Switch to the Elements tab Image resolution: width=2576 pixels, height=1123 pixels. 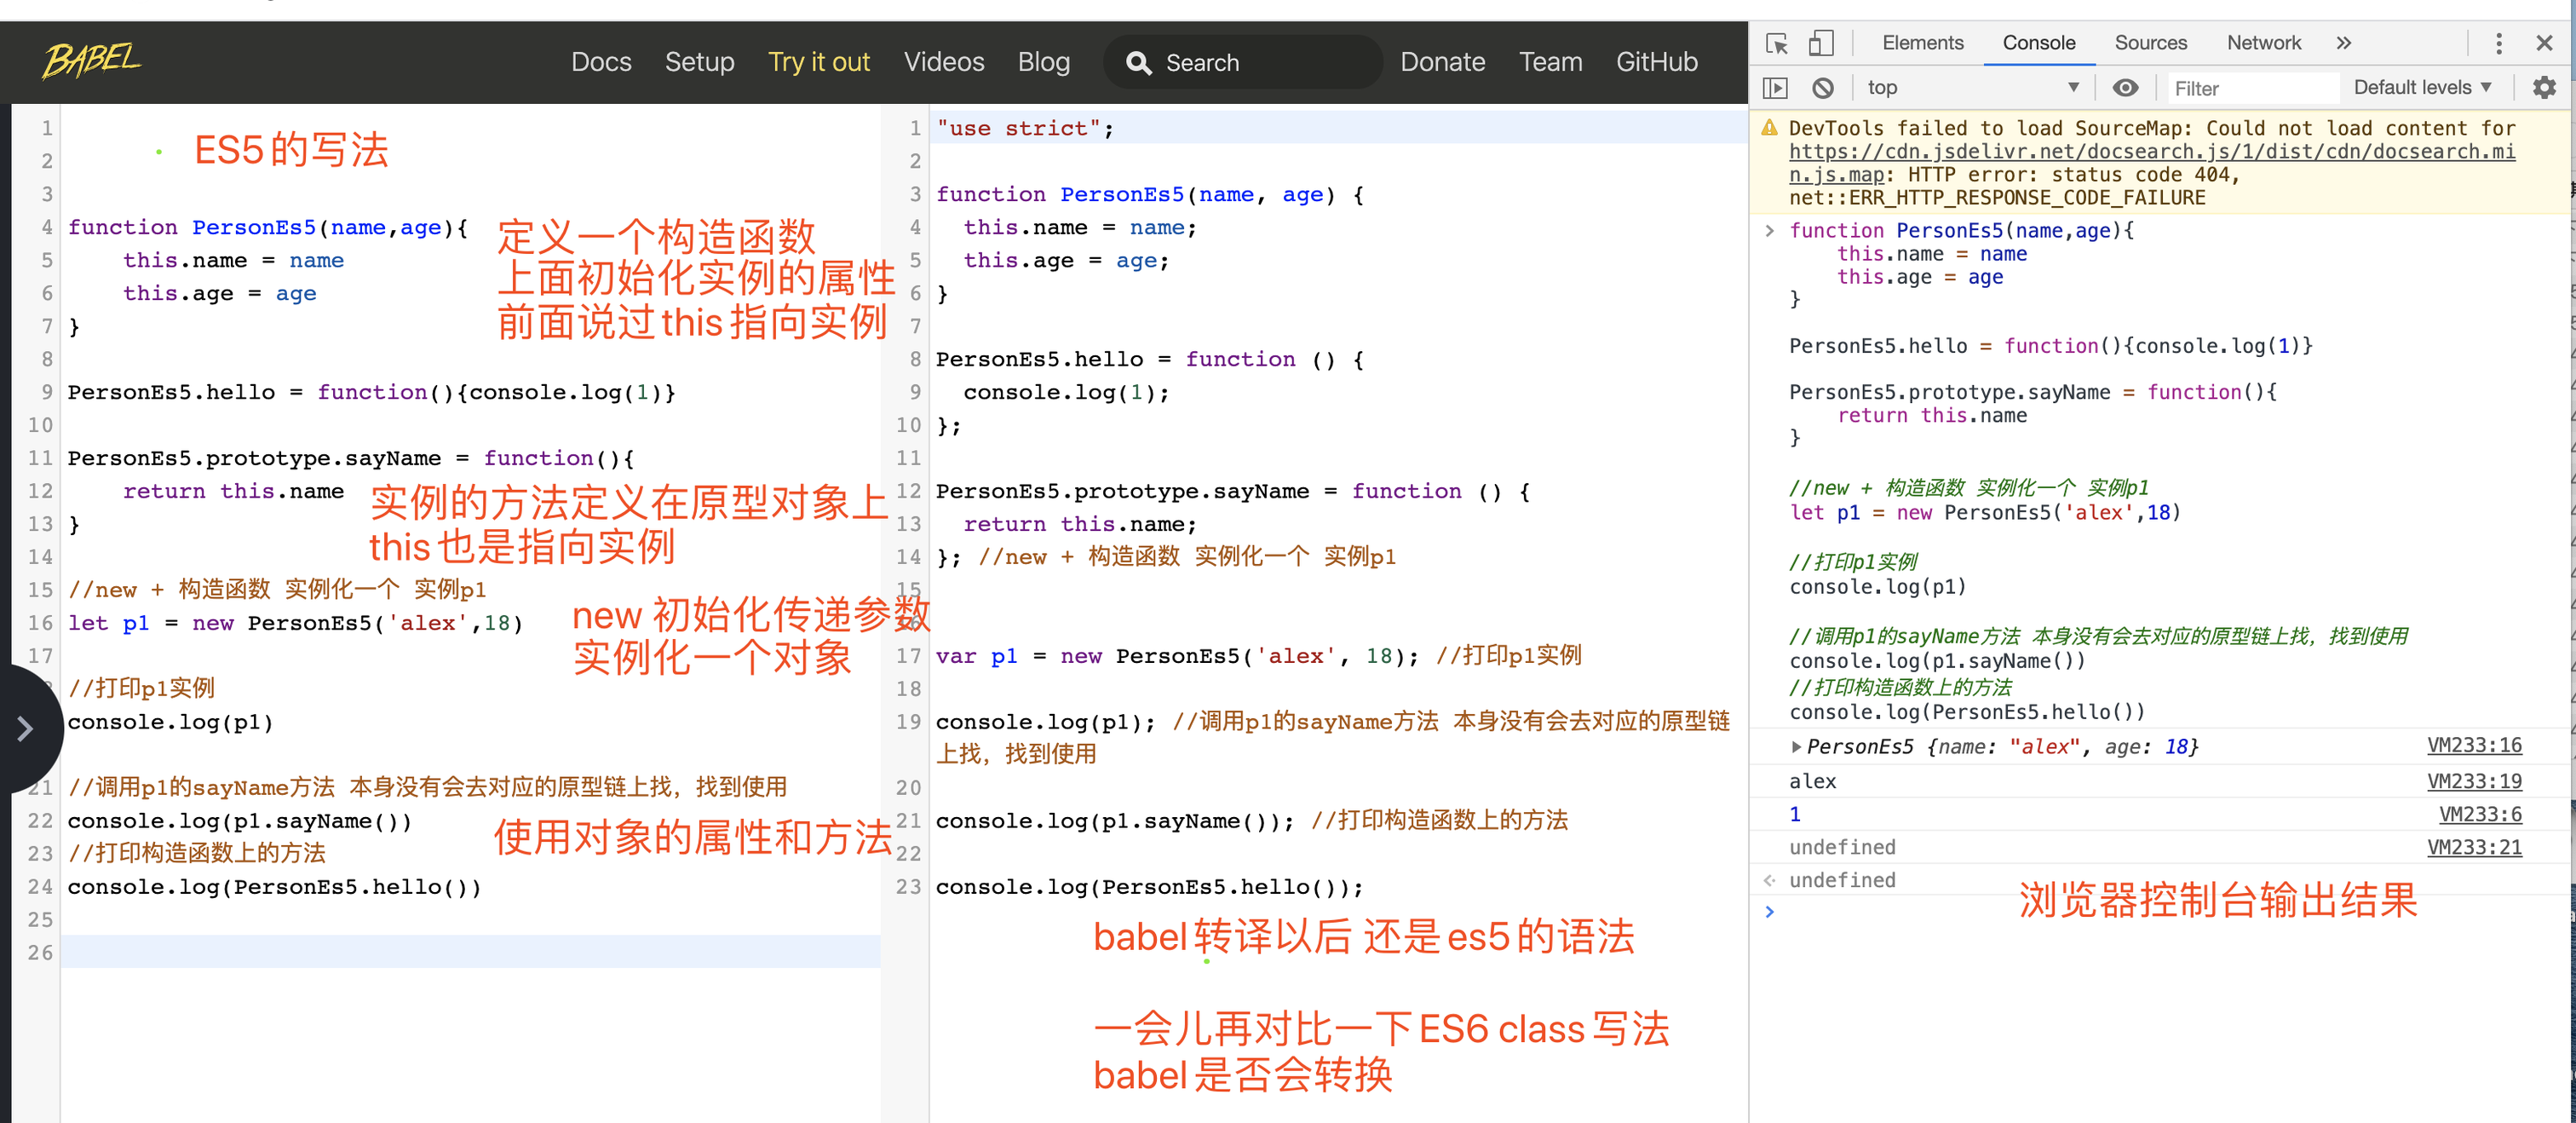1922,43
